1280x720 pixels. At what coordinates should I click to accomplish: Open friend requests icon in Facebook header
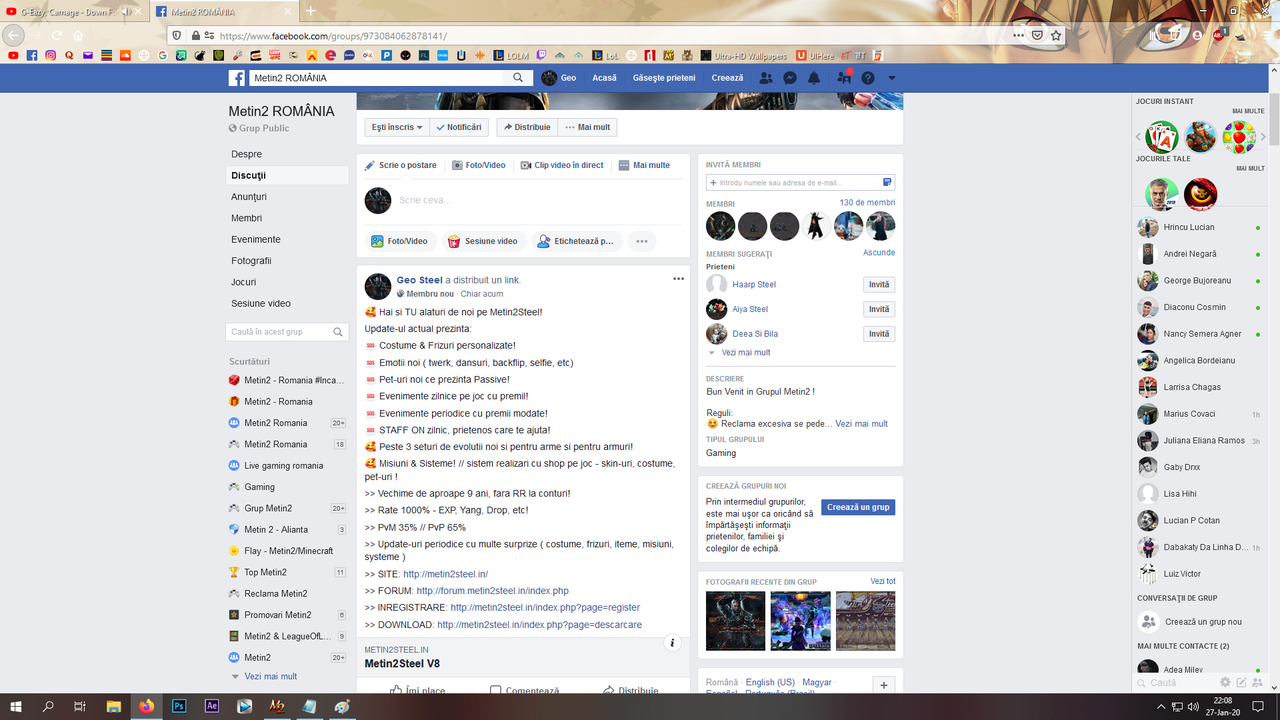click(x=766, y=78)
